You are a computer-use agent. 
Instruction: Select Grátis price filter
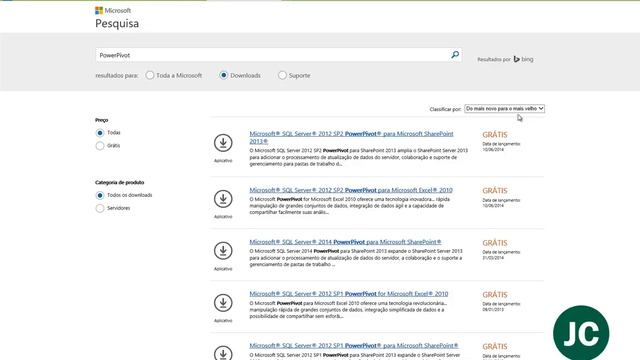point(100,146)
